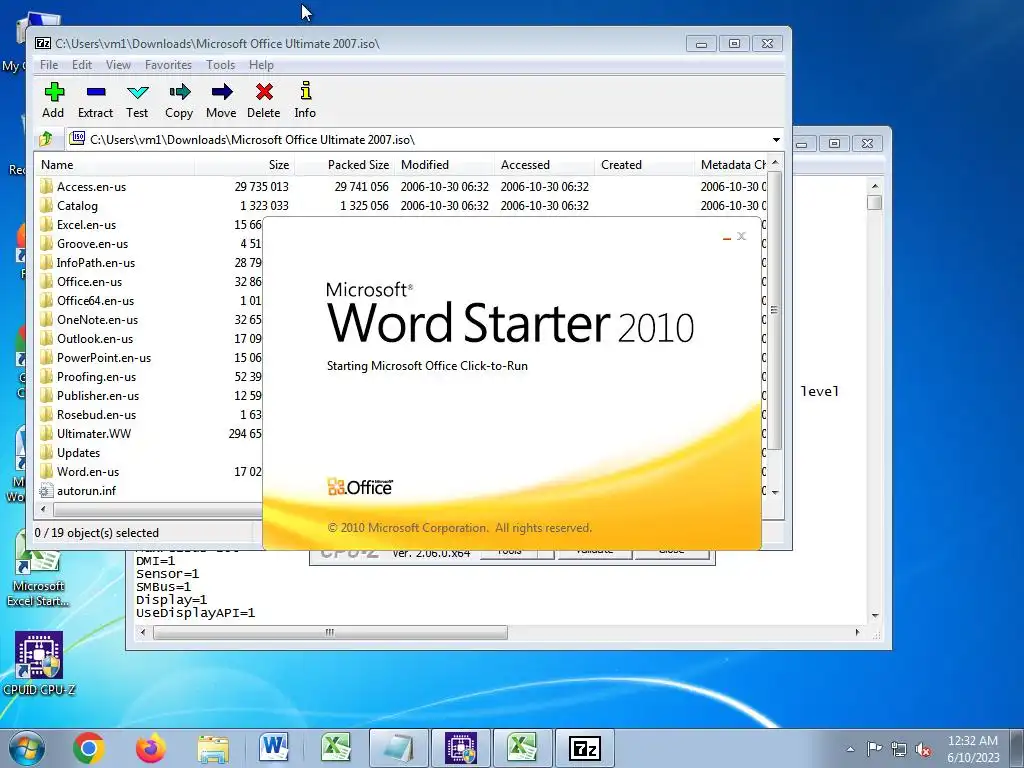Launch Google Chrome from taskbar
Viewport: 1024px width, 768px height.
pyautogui.click(x=89, y=748)
